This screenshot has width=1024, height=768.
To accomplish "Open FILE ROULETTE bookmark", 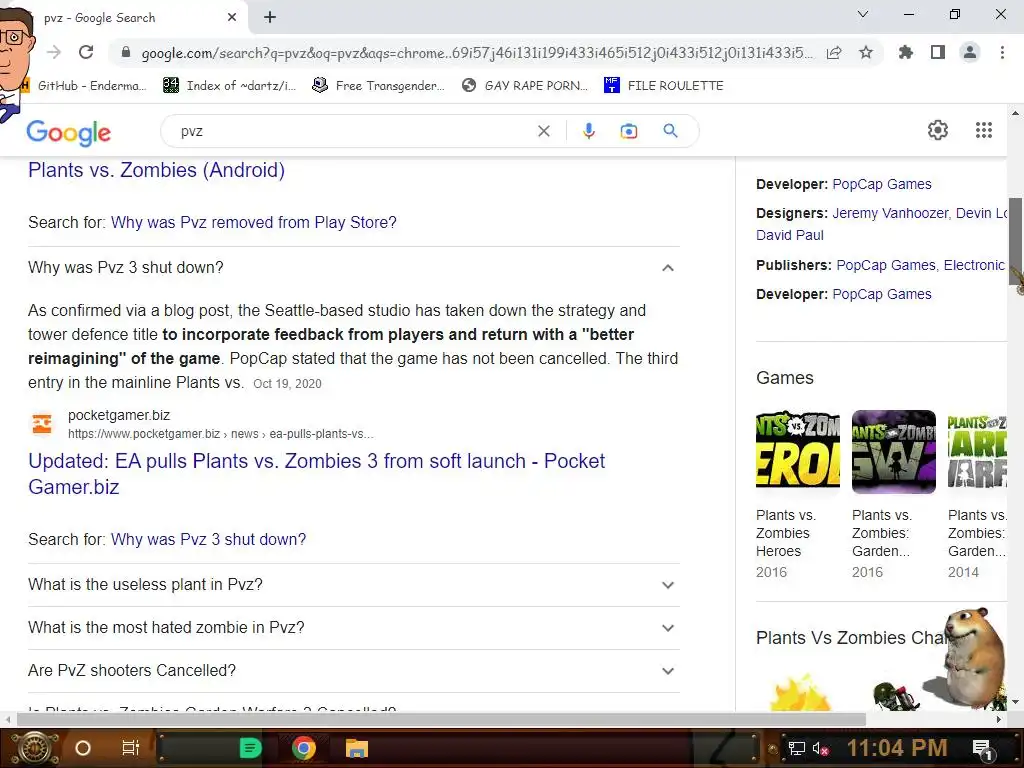I will tap(664, 86).
